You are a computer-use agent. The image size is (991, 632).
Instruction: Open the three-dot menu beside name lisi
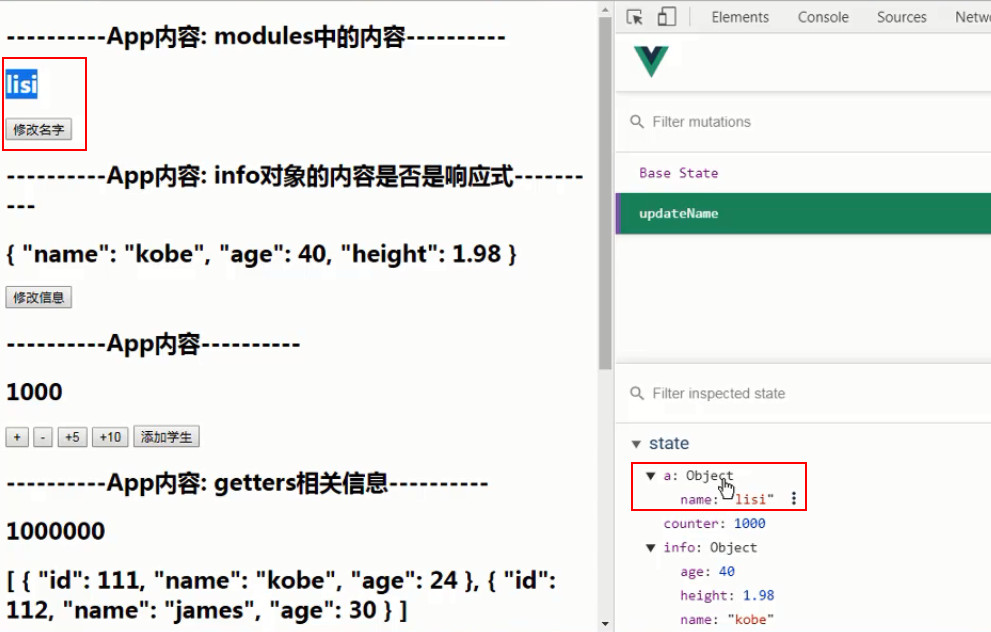(794, 499)
